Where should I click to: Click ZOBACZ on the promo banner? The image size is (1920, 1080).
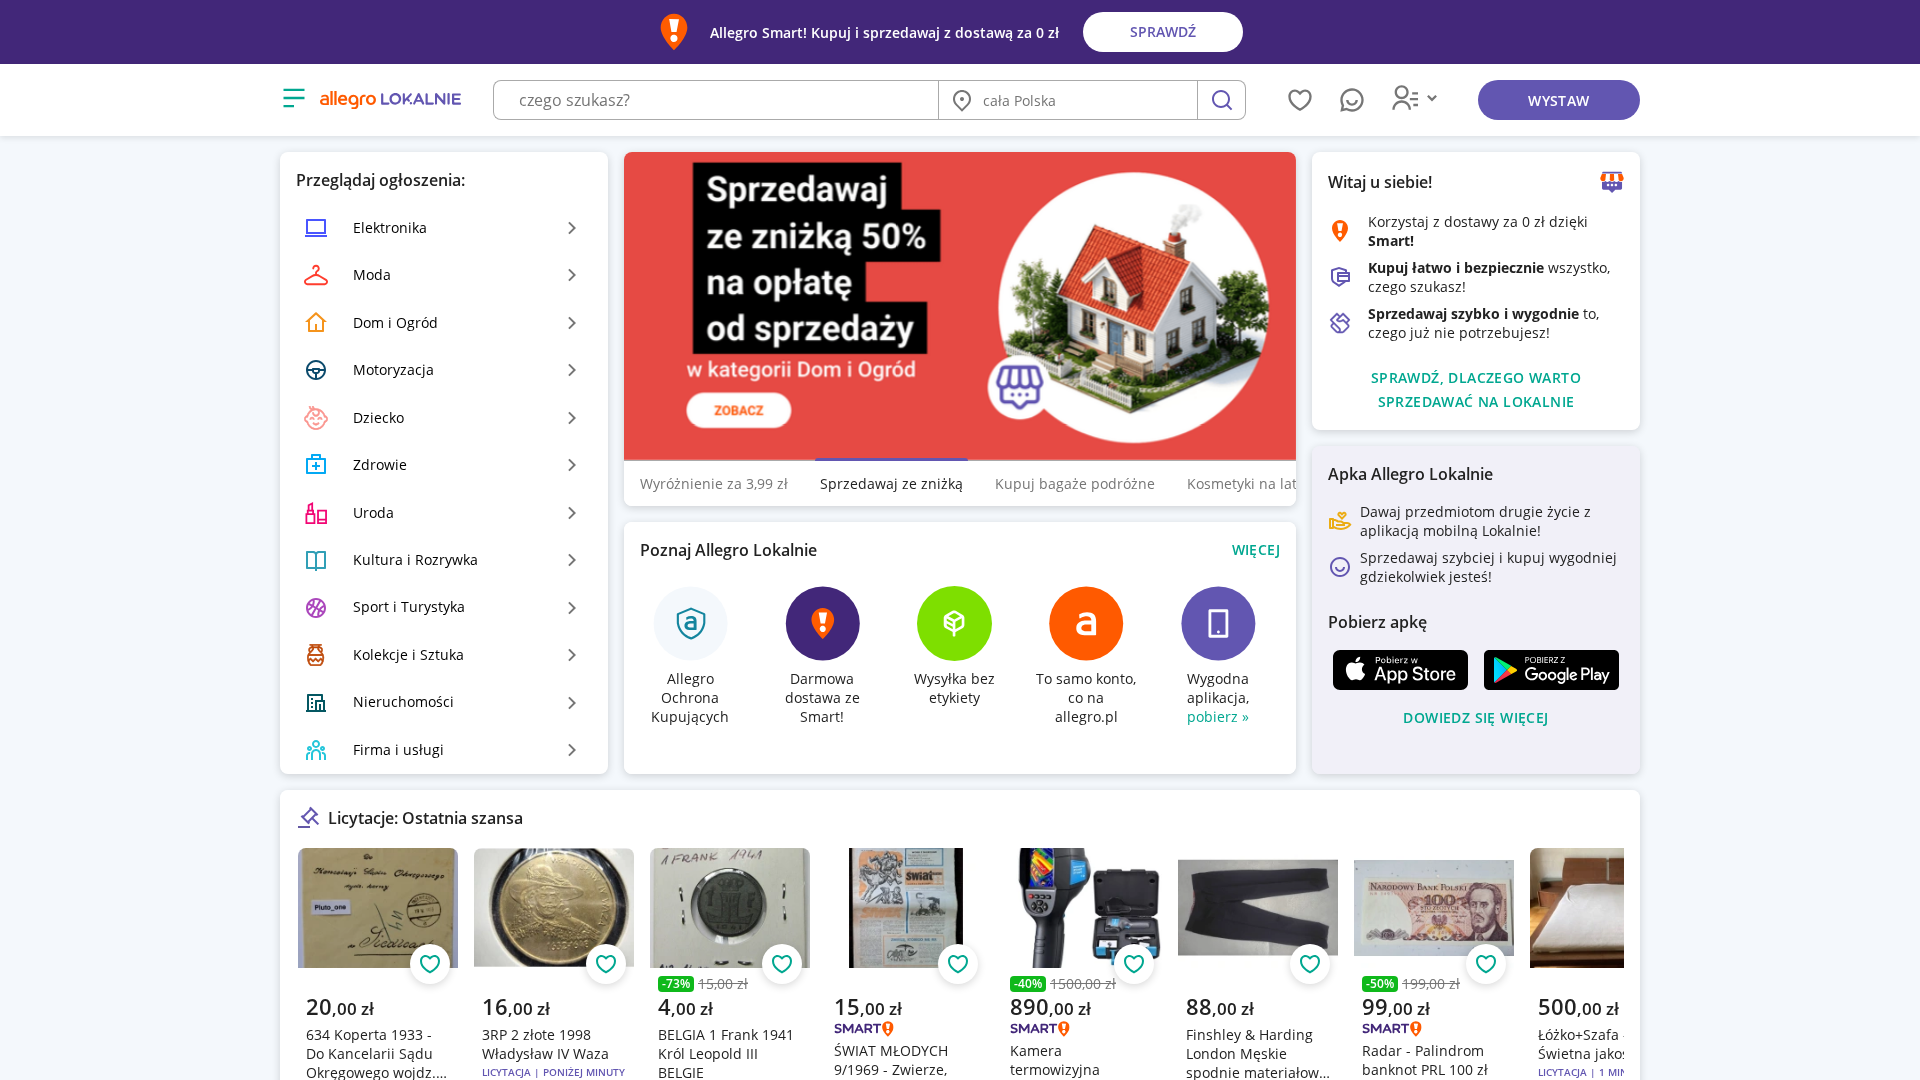pyautogui.click(x=739, y=410)
